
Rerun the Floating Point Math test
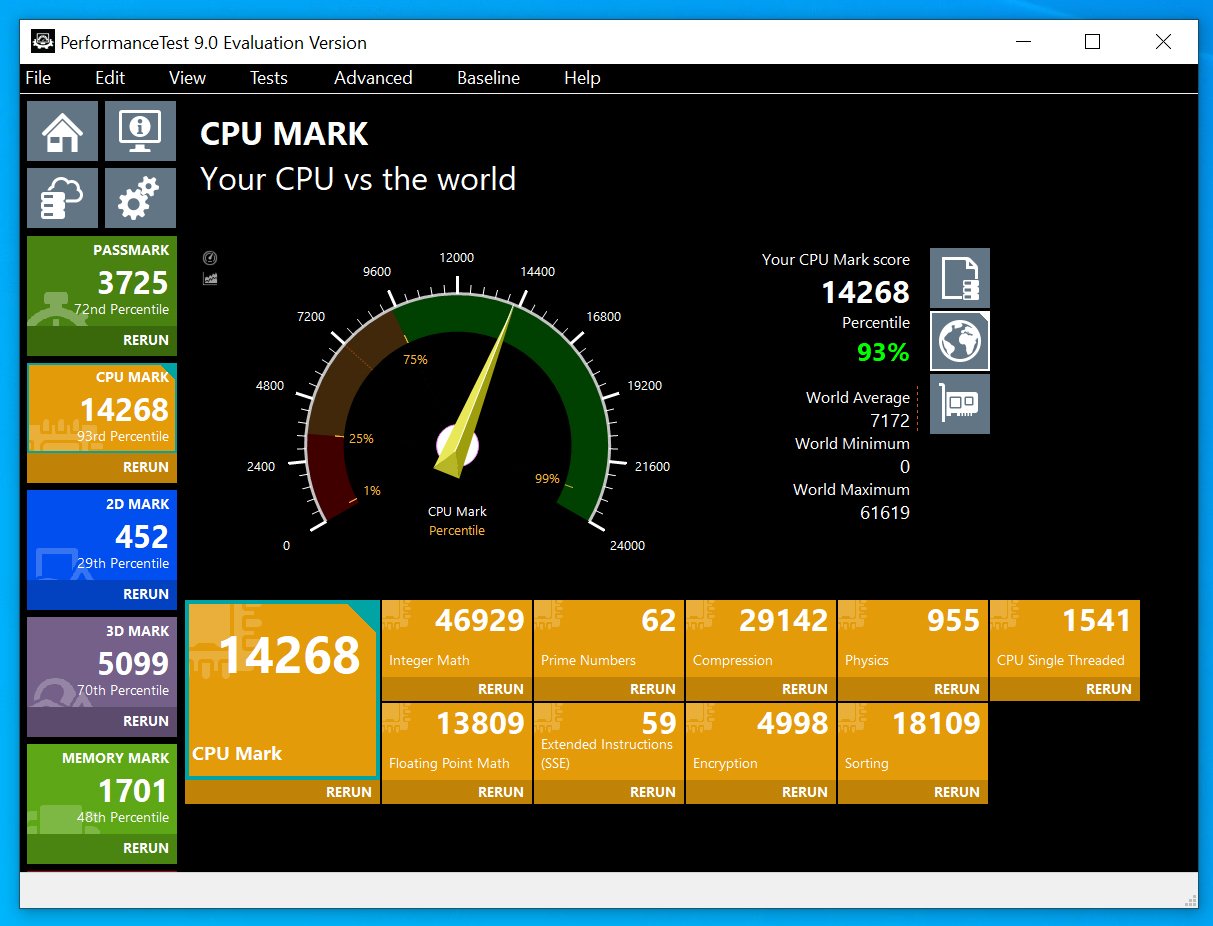coord(501,792)
